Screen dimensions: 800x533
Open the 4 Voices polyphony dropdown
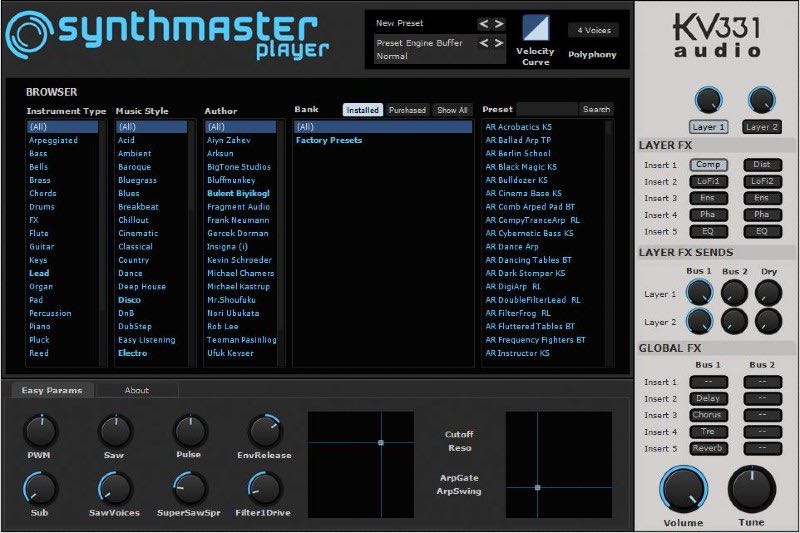click(x=593, y=30)
